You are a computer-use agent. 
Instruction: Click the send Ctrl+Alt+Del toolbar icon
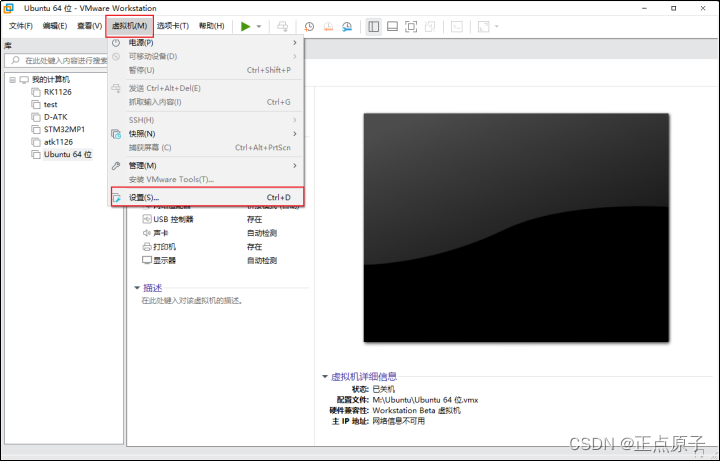pos(282,27)
